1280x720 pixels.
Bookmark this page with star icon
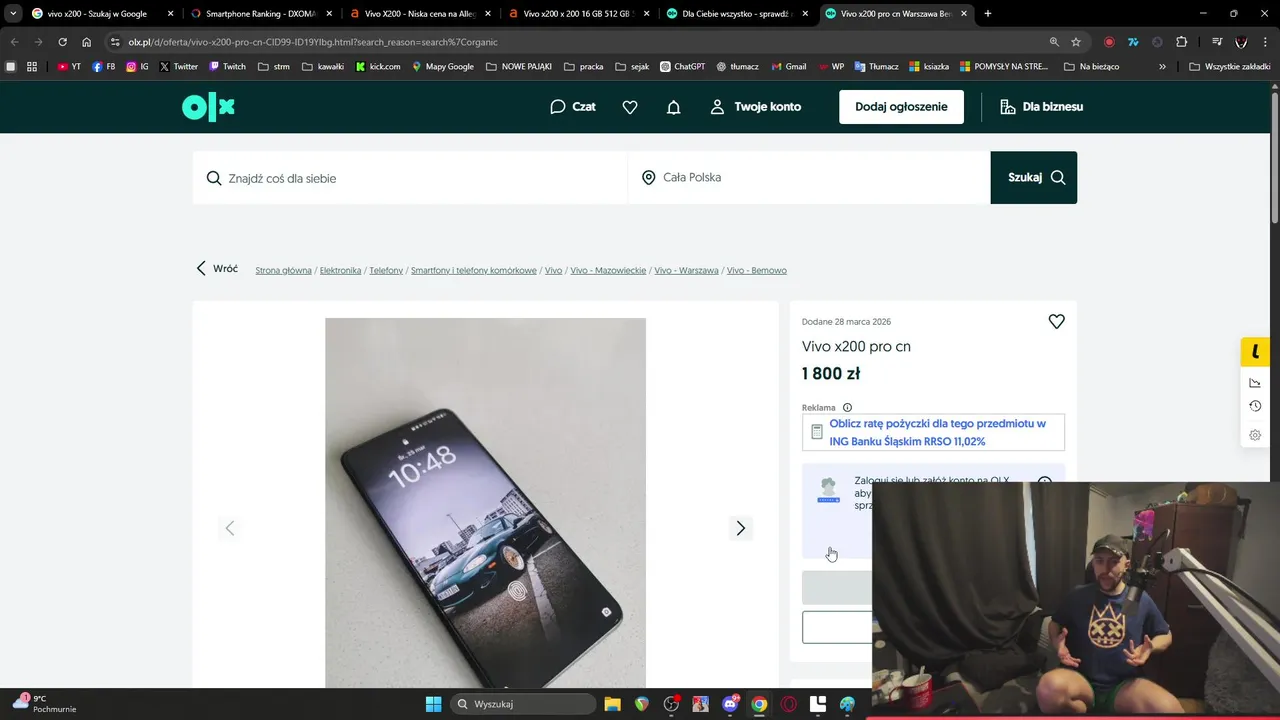1076,42
